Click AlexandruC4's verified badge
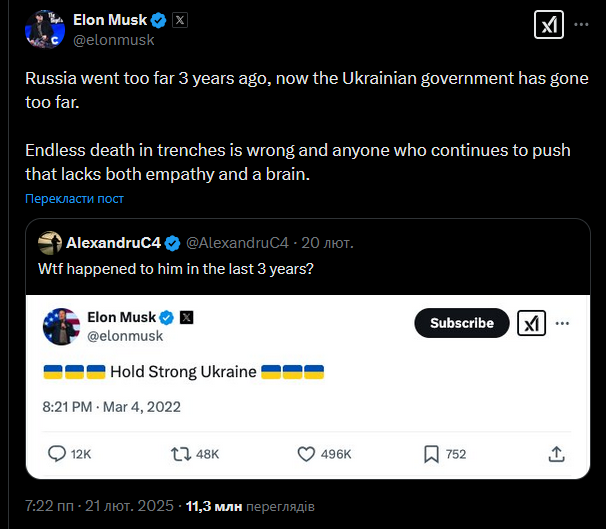Image resolution: width=606 pixels, height=529 pixels. click(173, 243)
